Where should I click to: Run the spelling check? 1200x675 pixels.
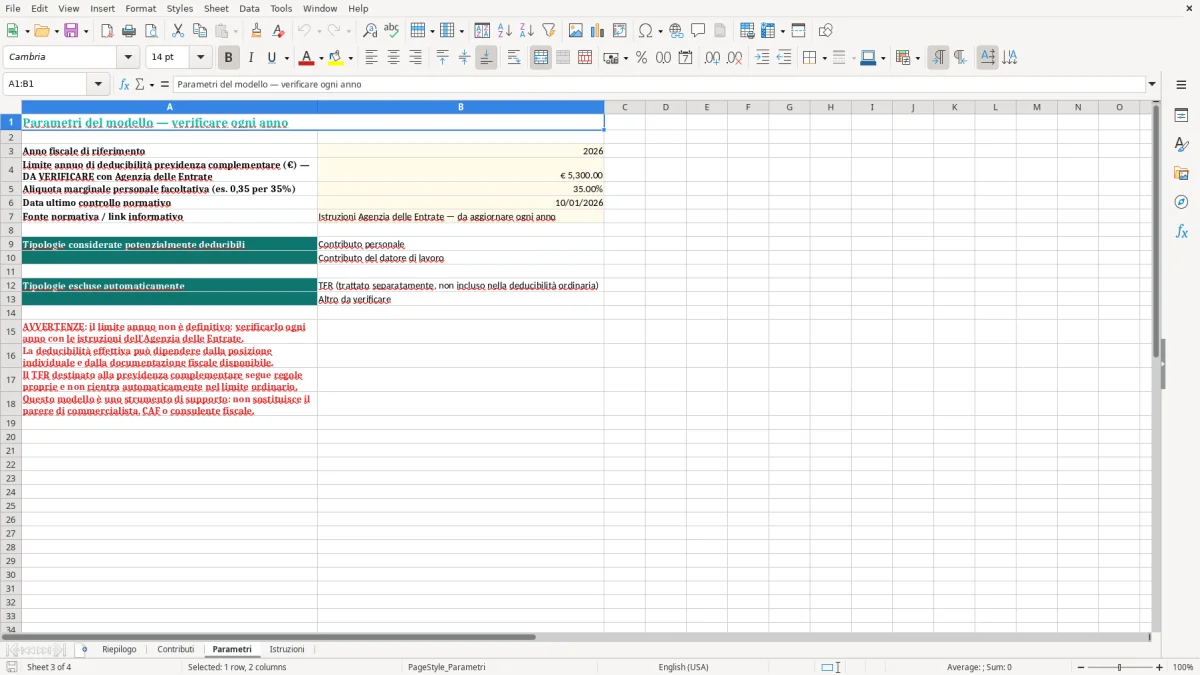coord(392,31)
